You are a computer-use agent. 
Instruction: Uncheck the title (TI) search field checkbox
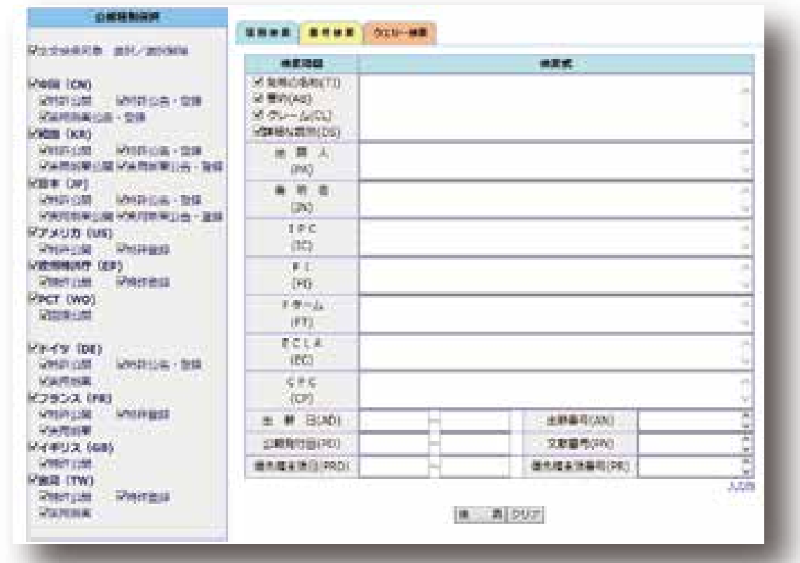(x=259, y=82)
